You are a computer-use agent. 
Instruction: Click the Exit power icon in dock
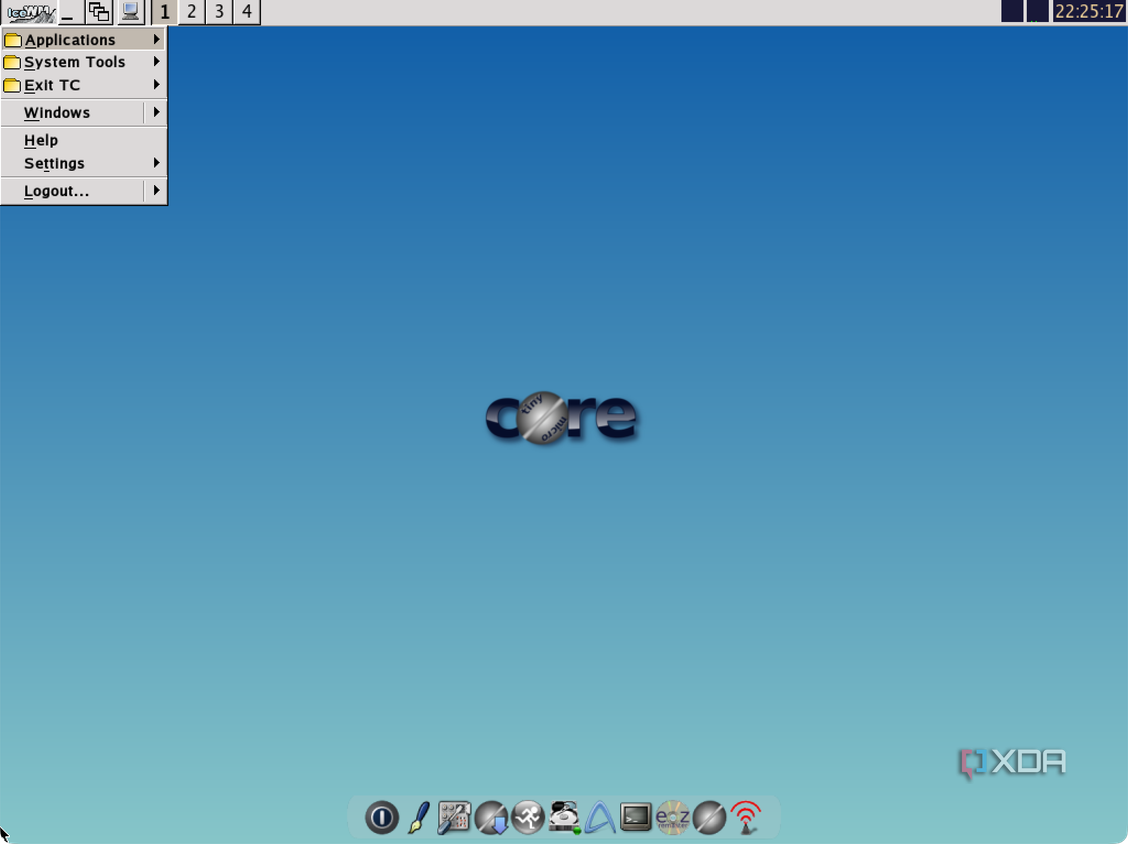(x=382, y=817)
